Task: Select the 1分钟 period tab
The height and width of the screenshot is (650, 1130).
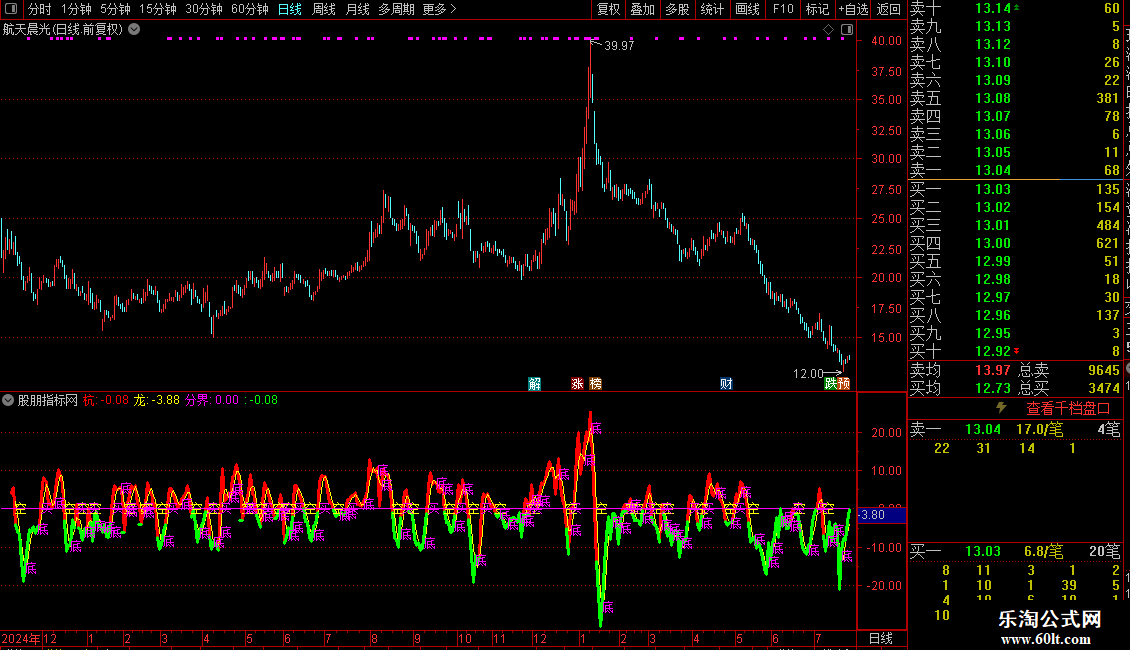Action: 76,9
